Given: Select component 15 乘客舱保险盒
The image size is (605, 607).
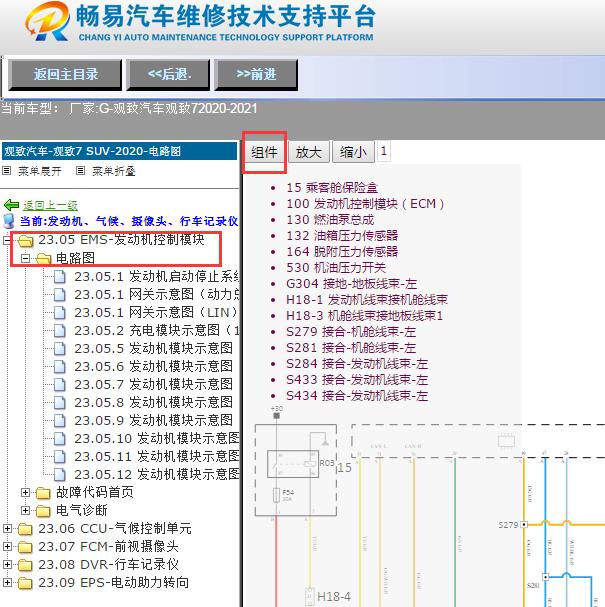Looking at the screenshot, I should coord(332,188).
